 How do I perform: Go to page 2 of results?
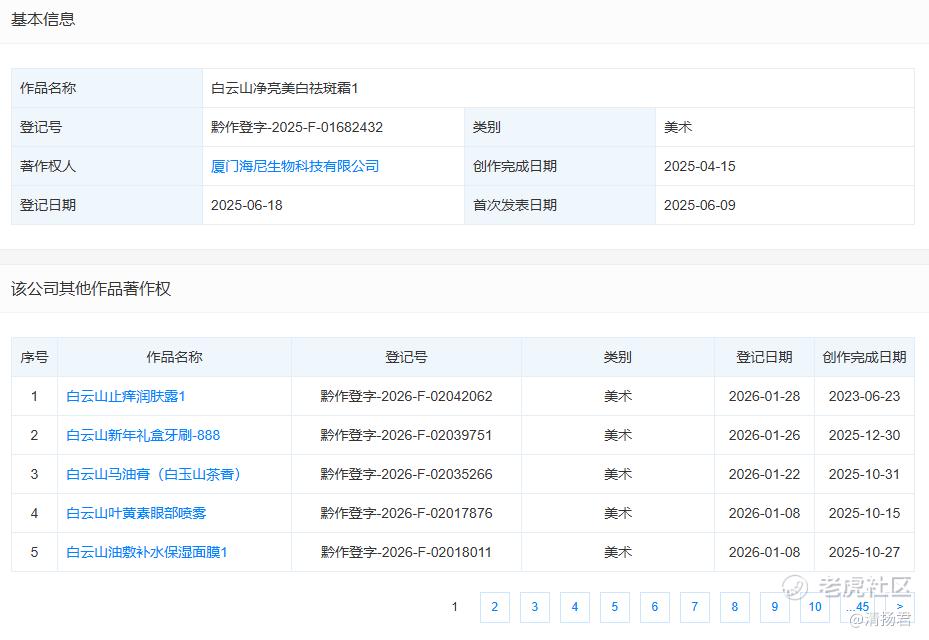494,607
